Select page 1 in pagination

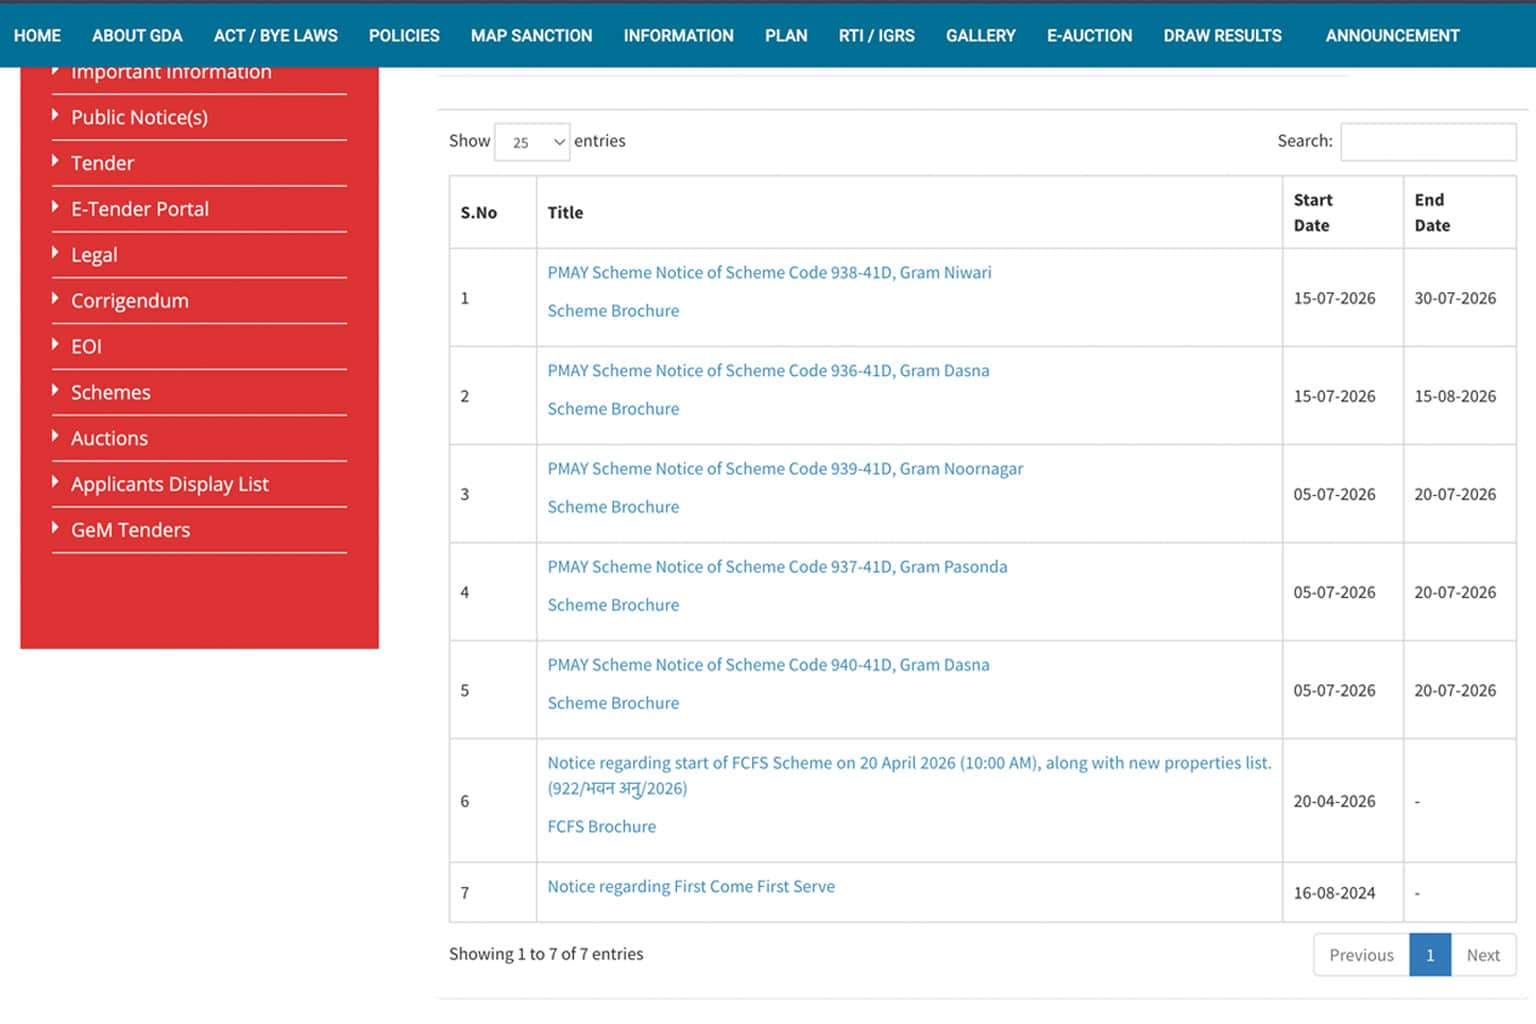[x=1430, y=955]
